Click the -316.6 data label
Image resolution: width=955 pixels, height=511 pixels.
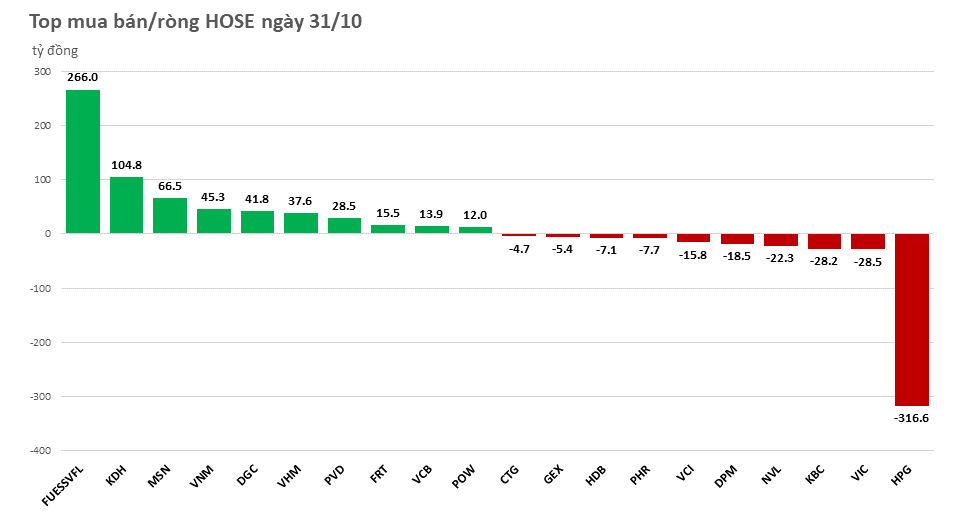point(911,418)
